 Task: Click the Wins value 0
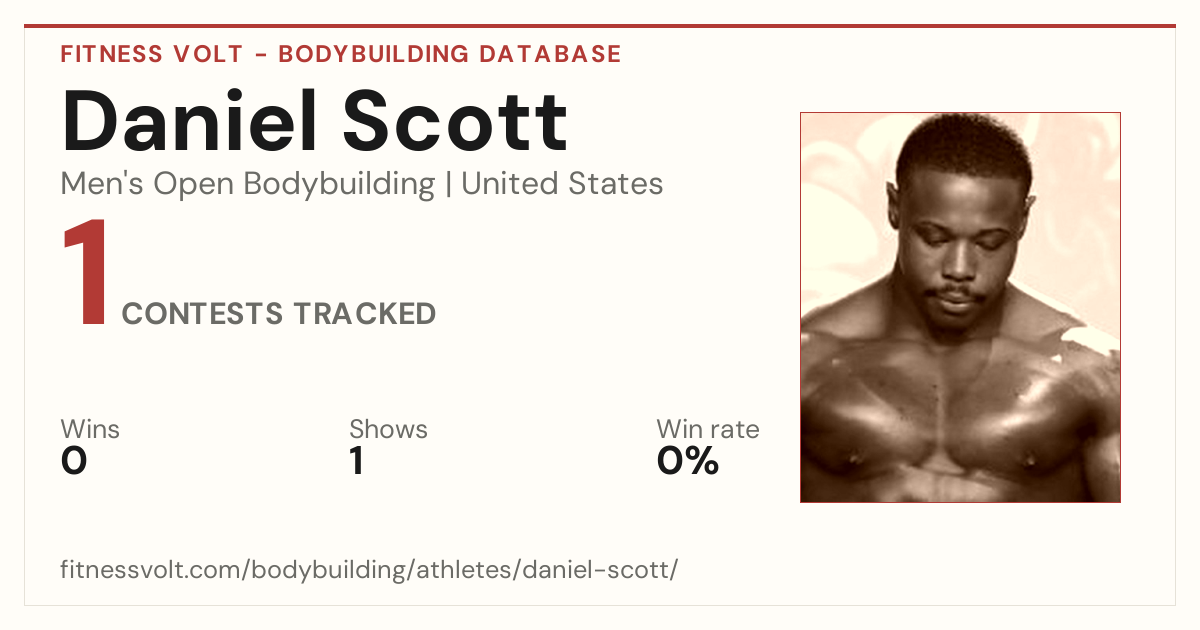(74, 461)
